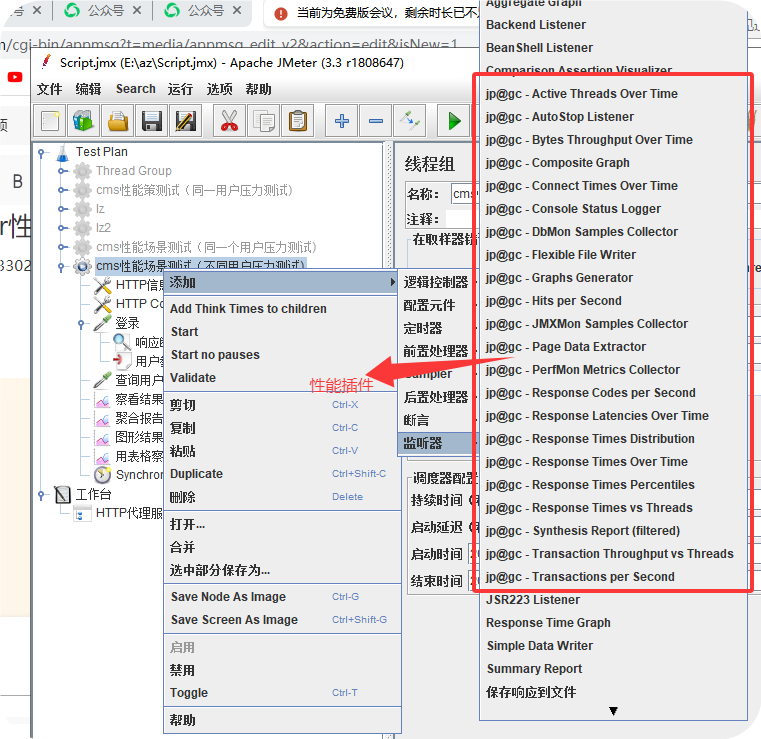Open the 选项 menu
Screen dimensions: 761x739
(219, 89)
